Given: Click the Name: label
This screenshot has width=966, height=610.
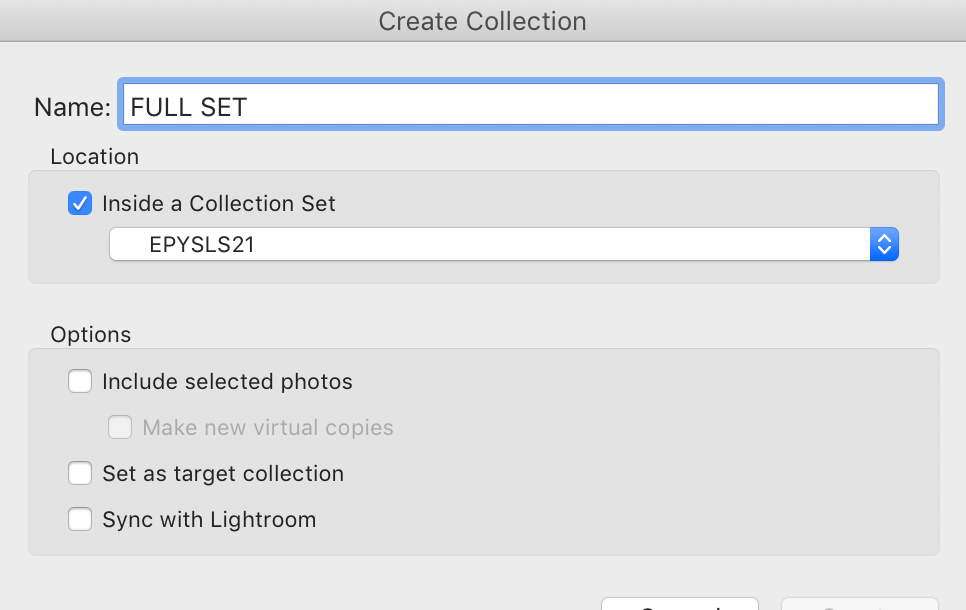Looking at the screenshot, I should [72, 107].
